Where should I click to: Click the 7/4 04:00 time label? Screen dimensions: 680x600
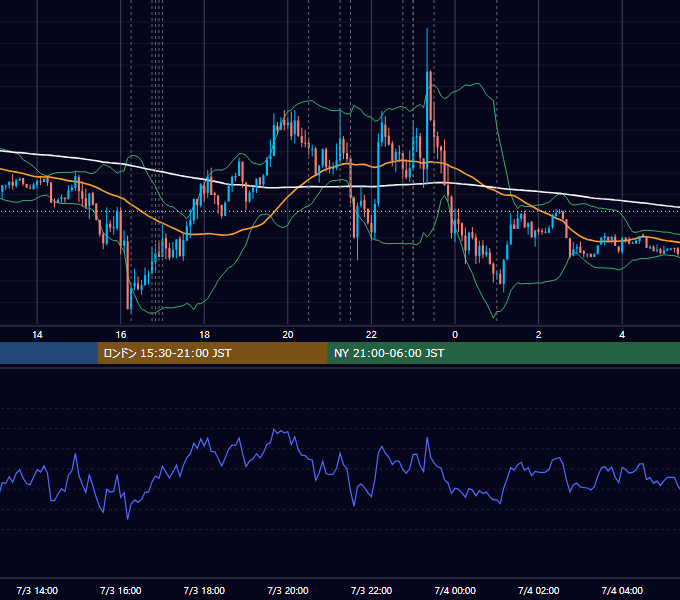click(x=622, y=590)
